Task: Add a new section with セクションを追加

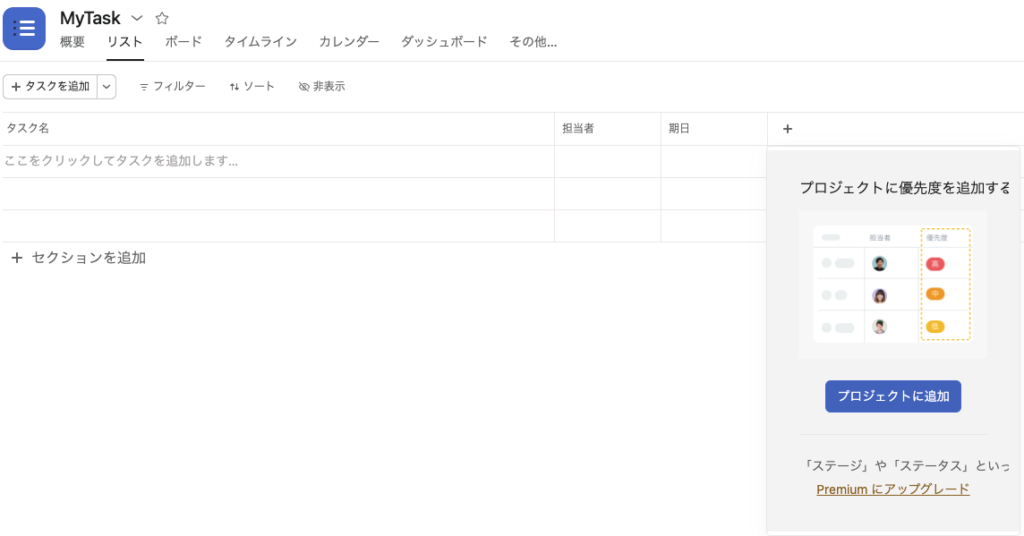Action: point(79,258)
